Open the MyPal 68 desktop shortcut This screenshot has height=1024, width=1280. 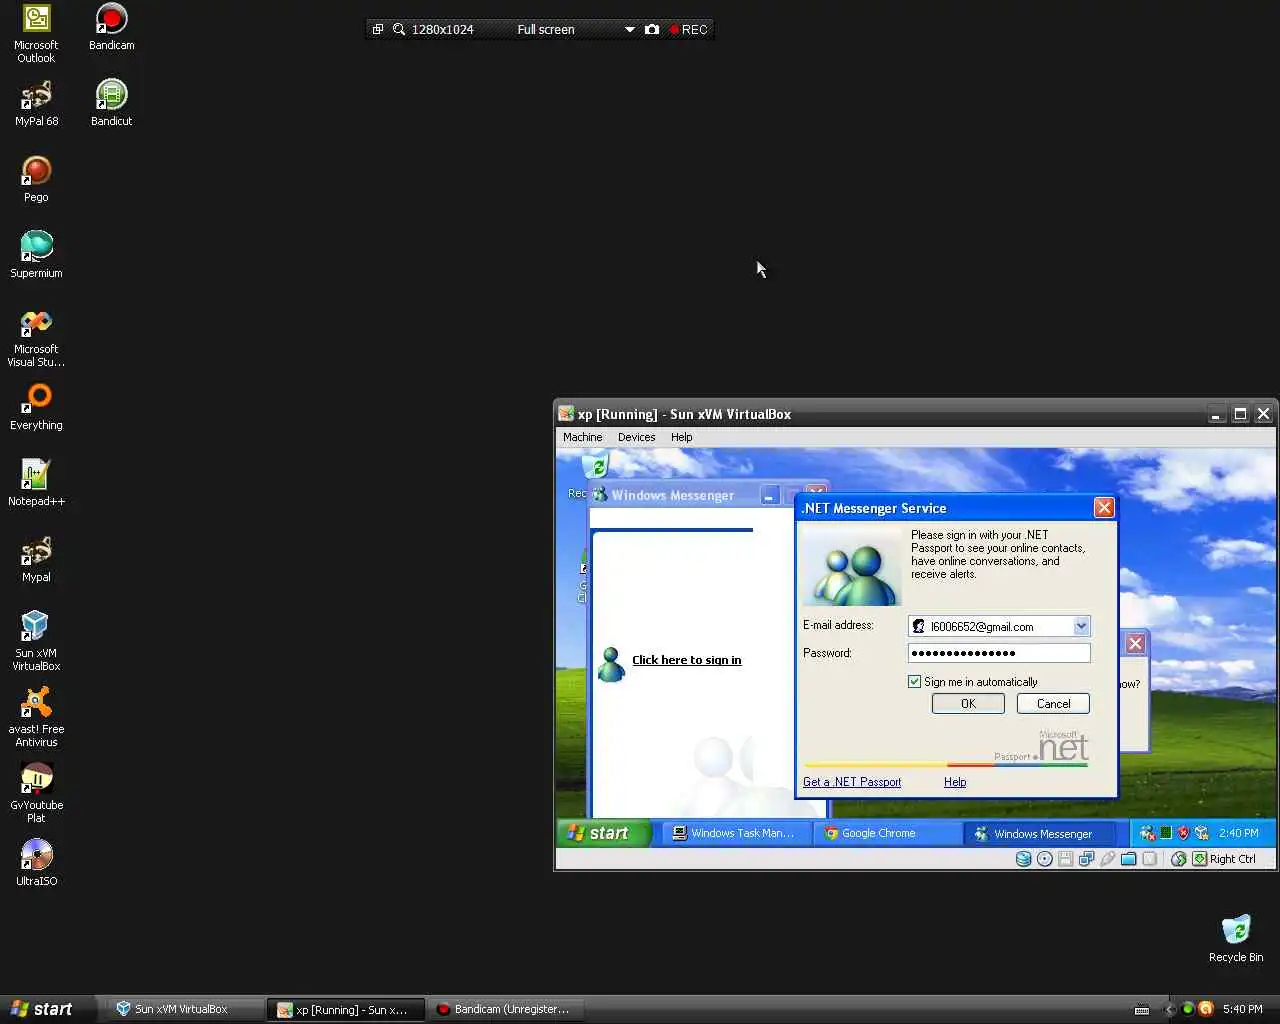[36, 103]
